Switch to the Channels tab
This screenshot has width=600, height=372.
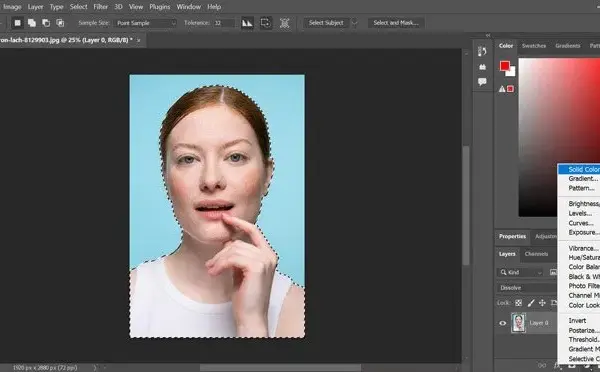[536, 254]
